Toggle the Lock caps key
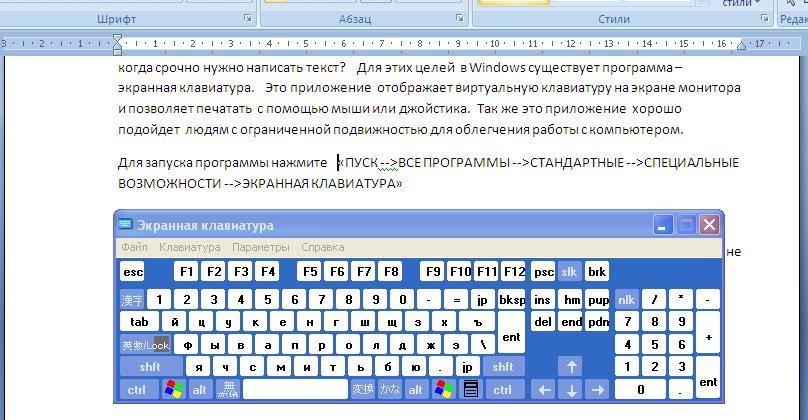 pyautogui.click(x=145, y=345)
